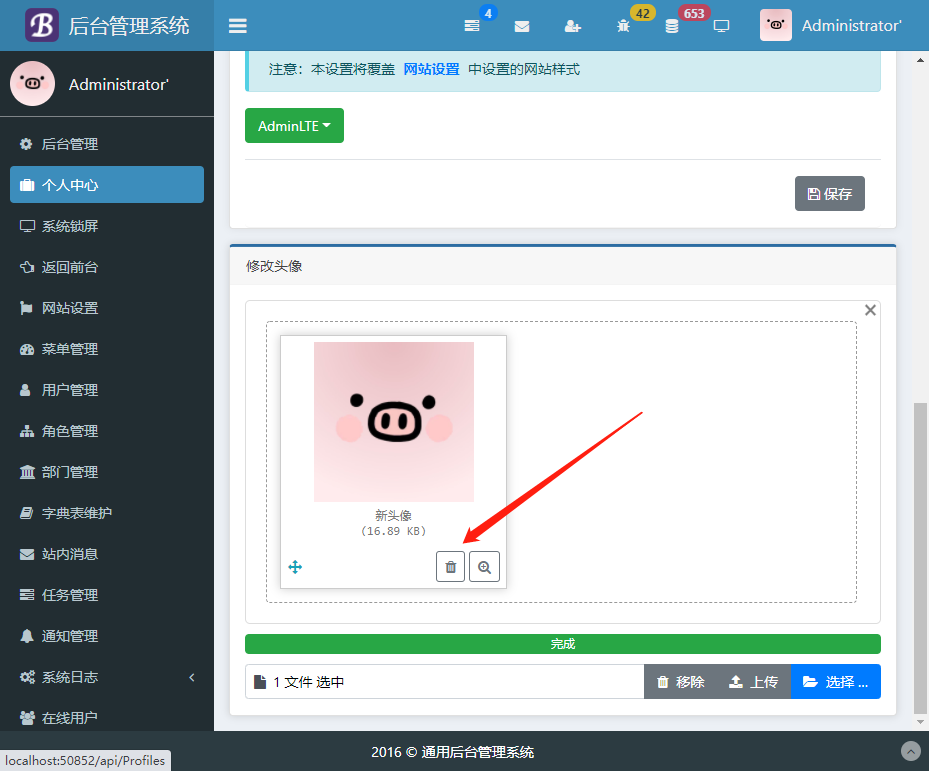The width and height of the screenshot is (929, 771).
Task: Click the back-to-top arrow in footer
Action: pos(911,751)
